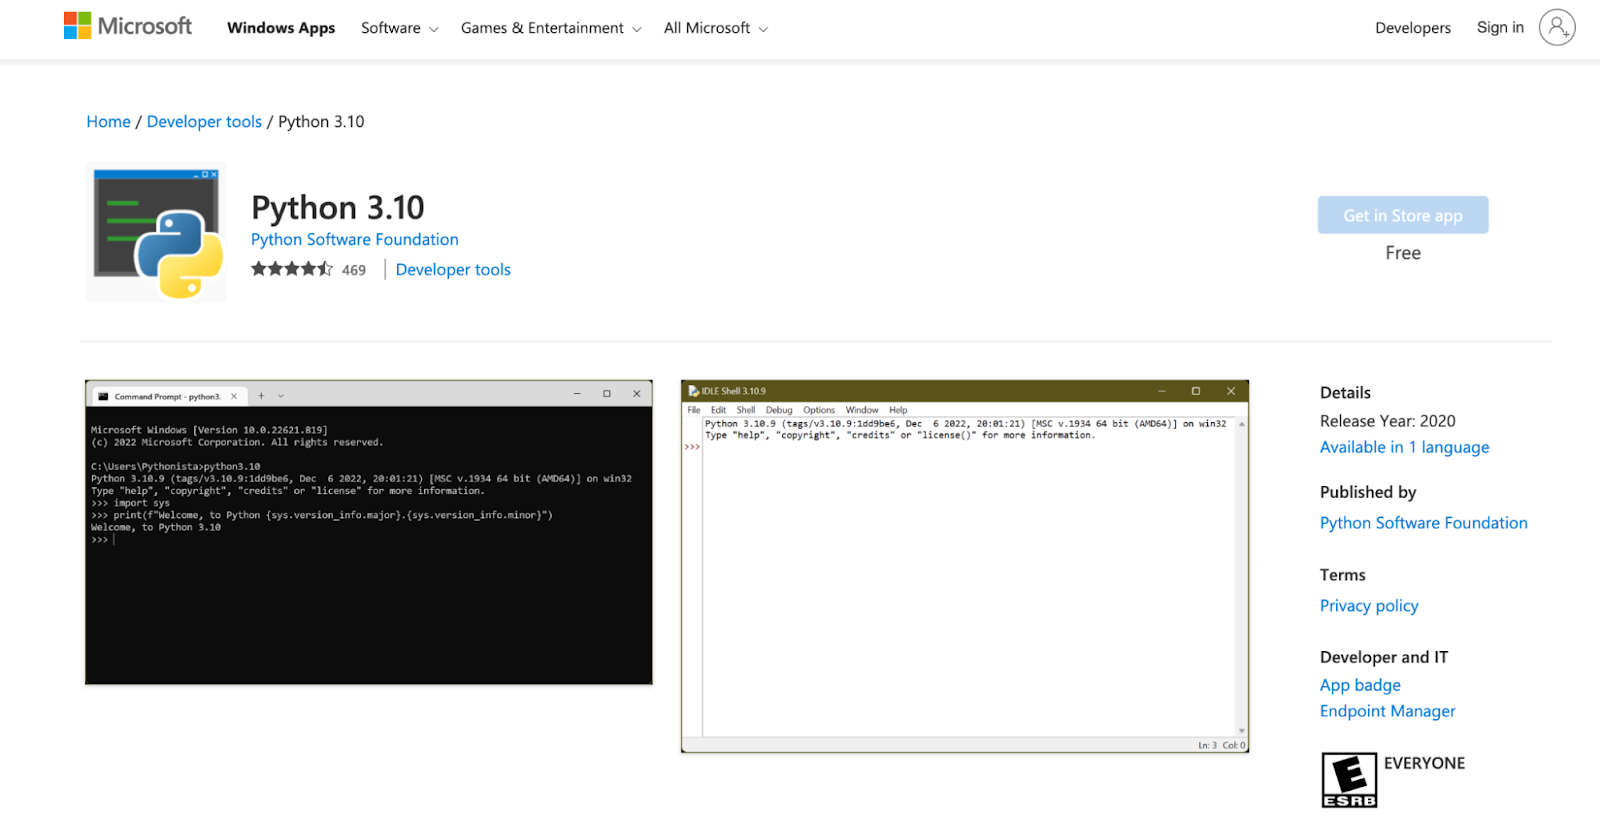Open the user account sign-in icon
The width and height of the screenshot is (1600, 823).
(x=1557, y=27)
